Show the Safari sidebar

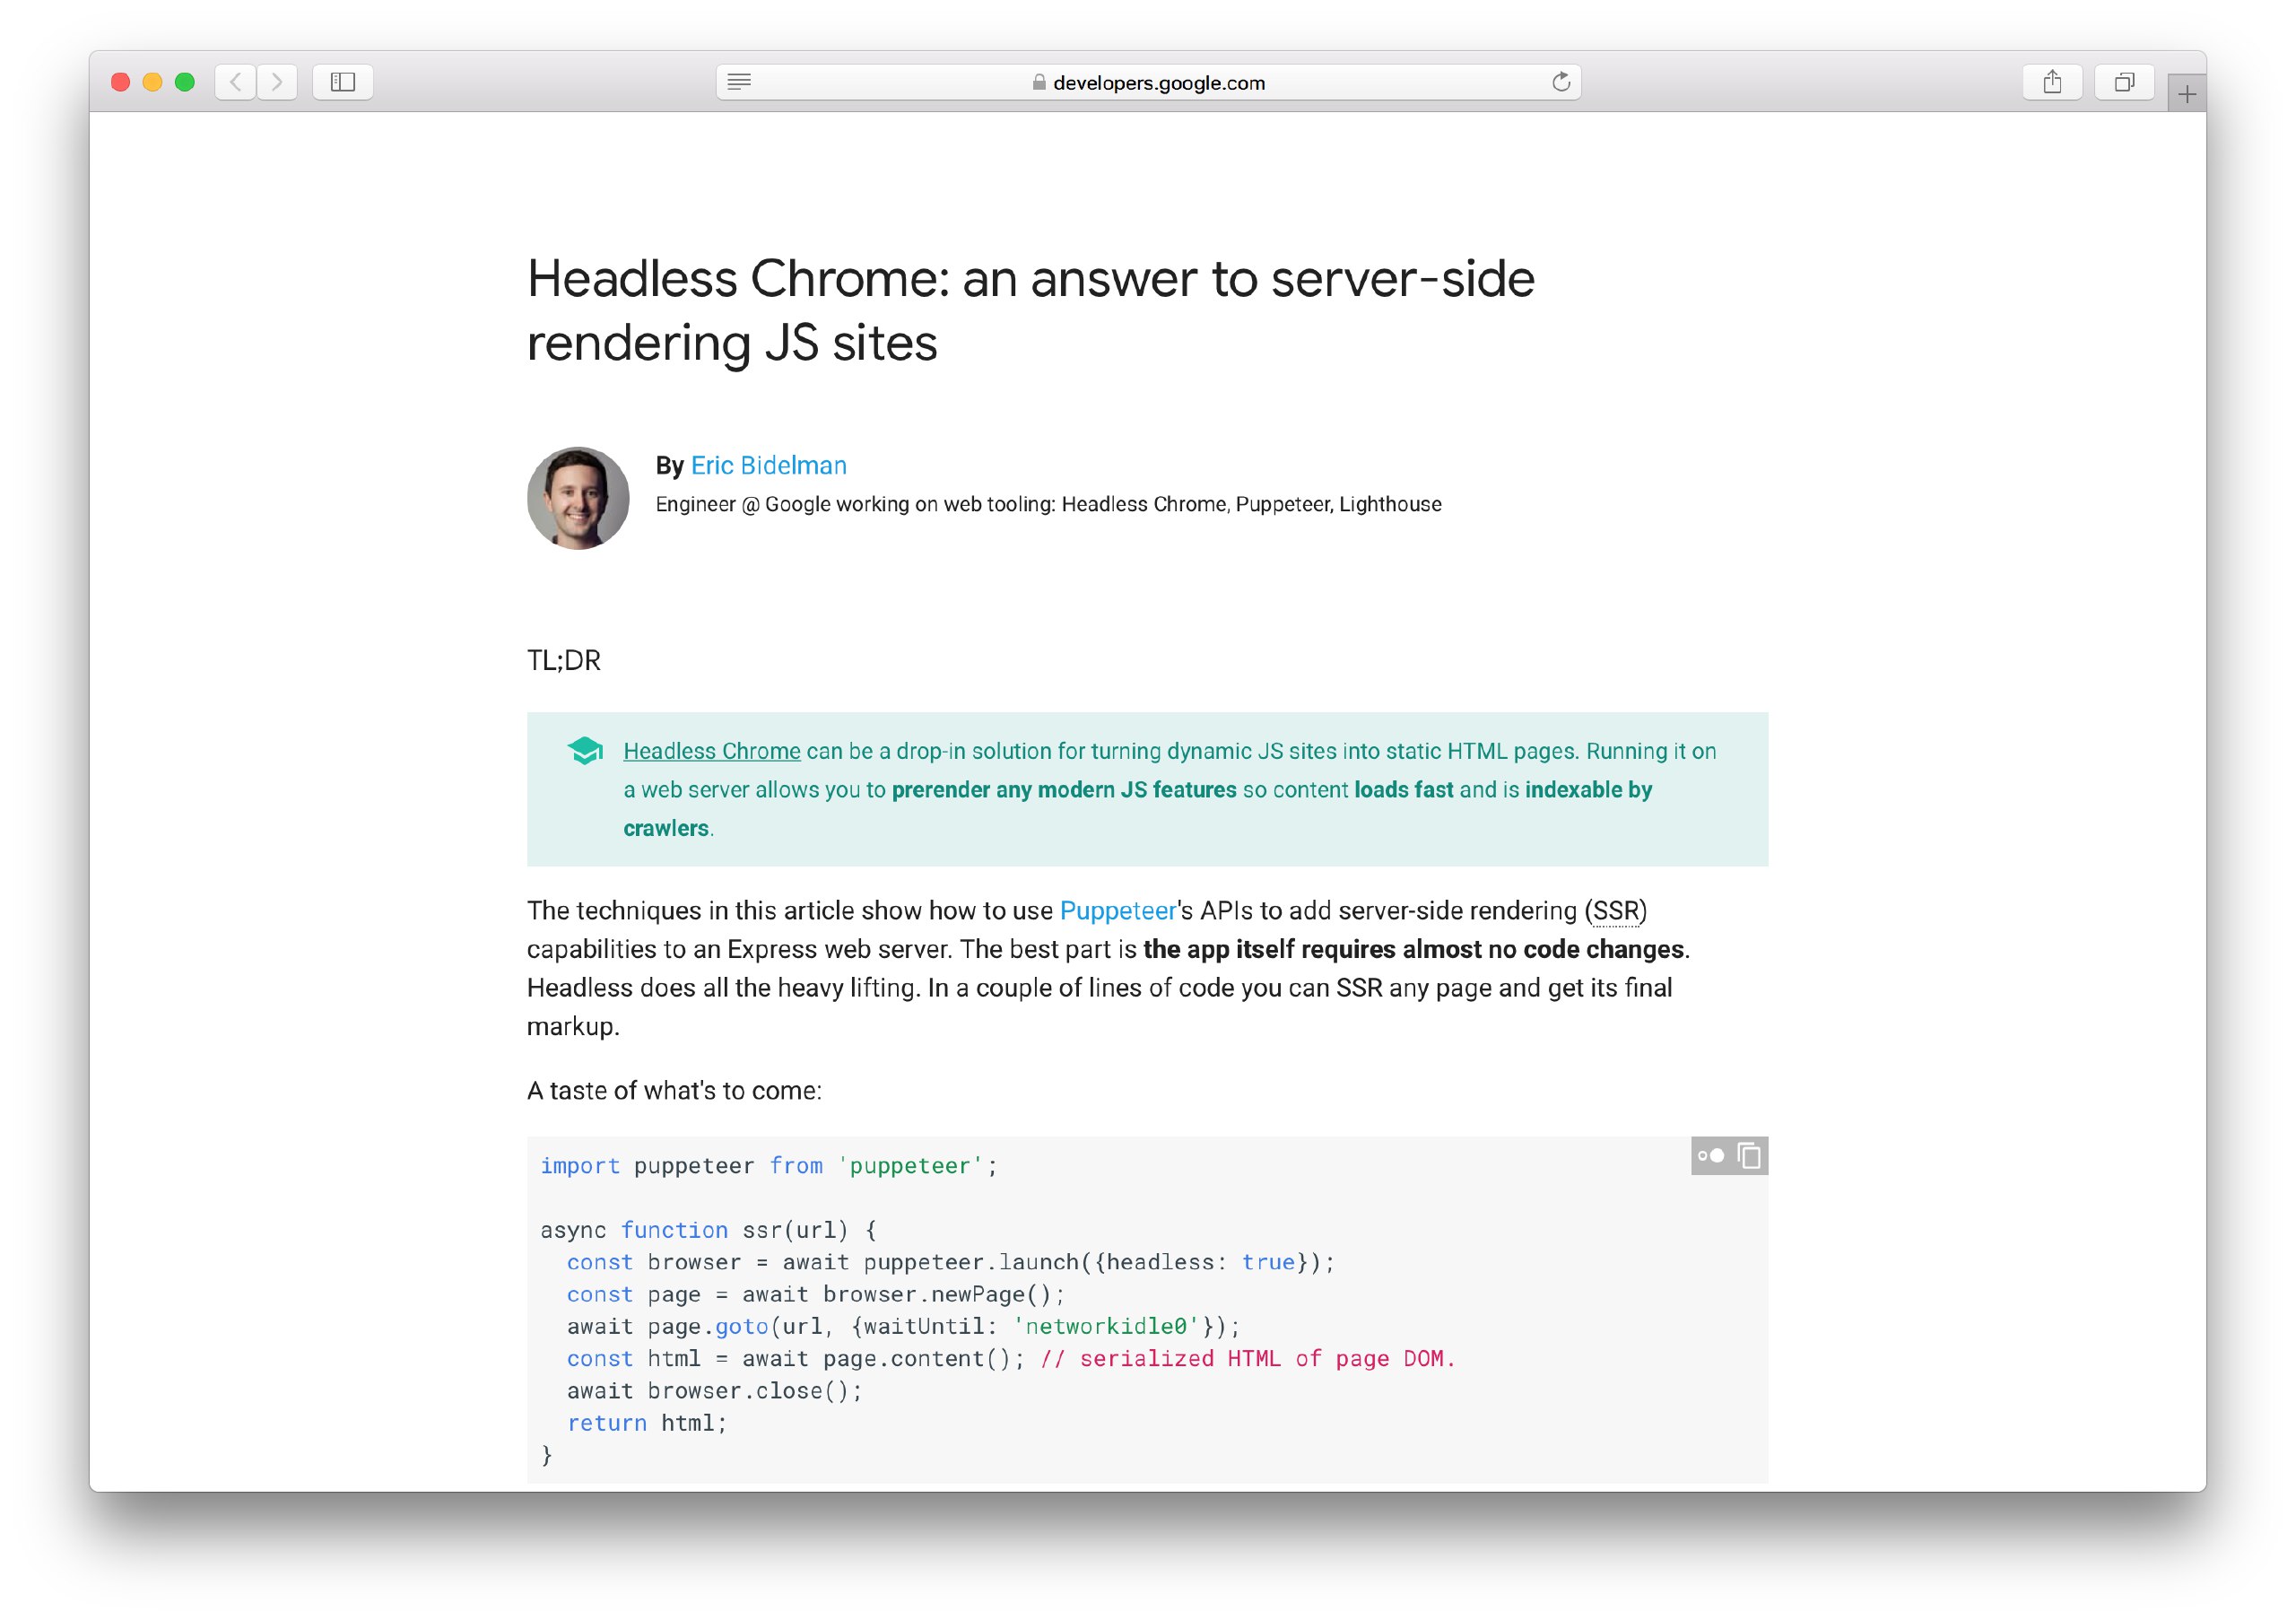click(x=343, y=82)
